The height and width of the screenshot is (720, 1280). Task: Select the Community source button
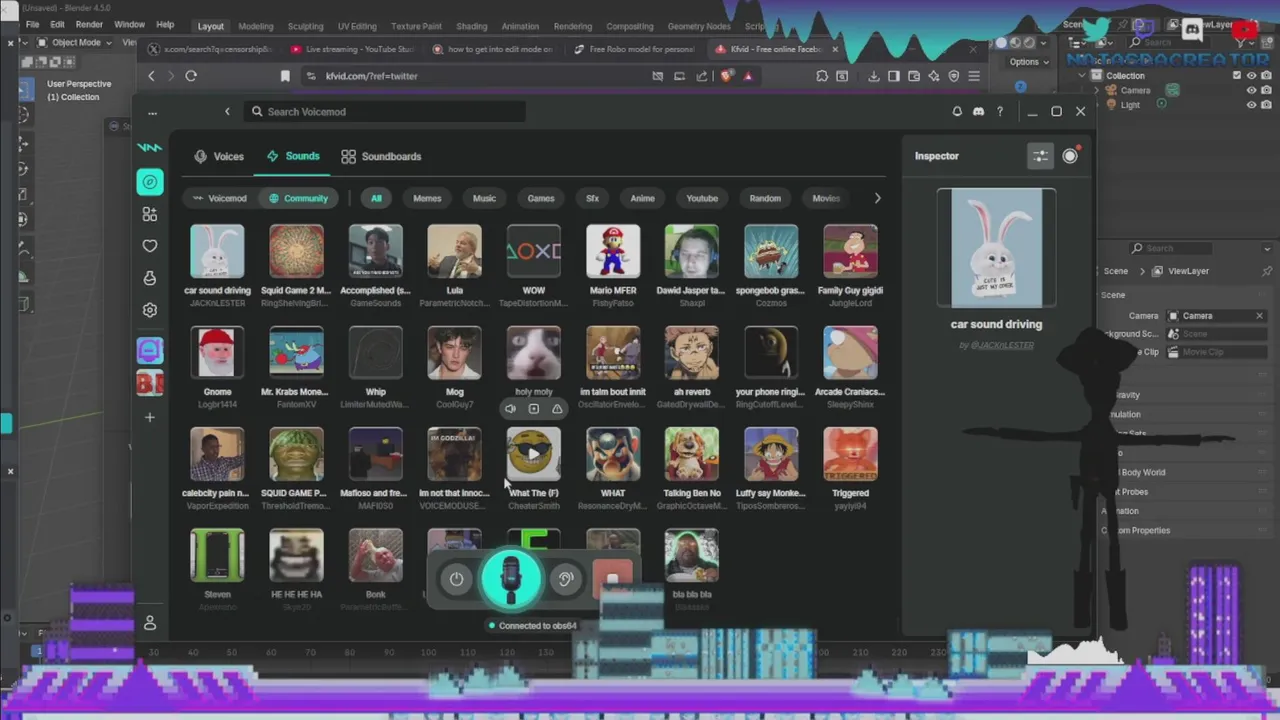[x=298, y=198]
